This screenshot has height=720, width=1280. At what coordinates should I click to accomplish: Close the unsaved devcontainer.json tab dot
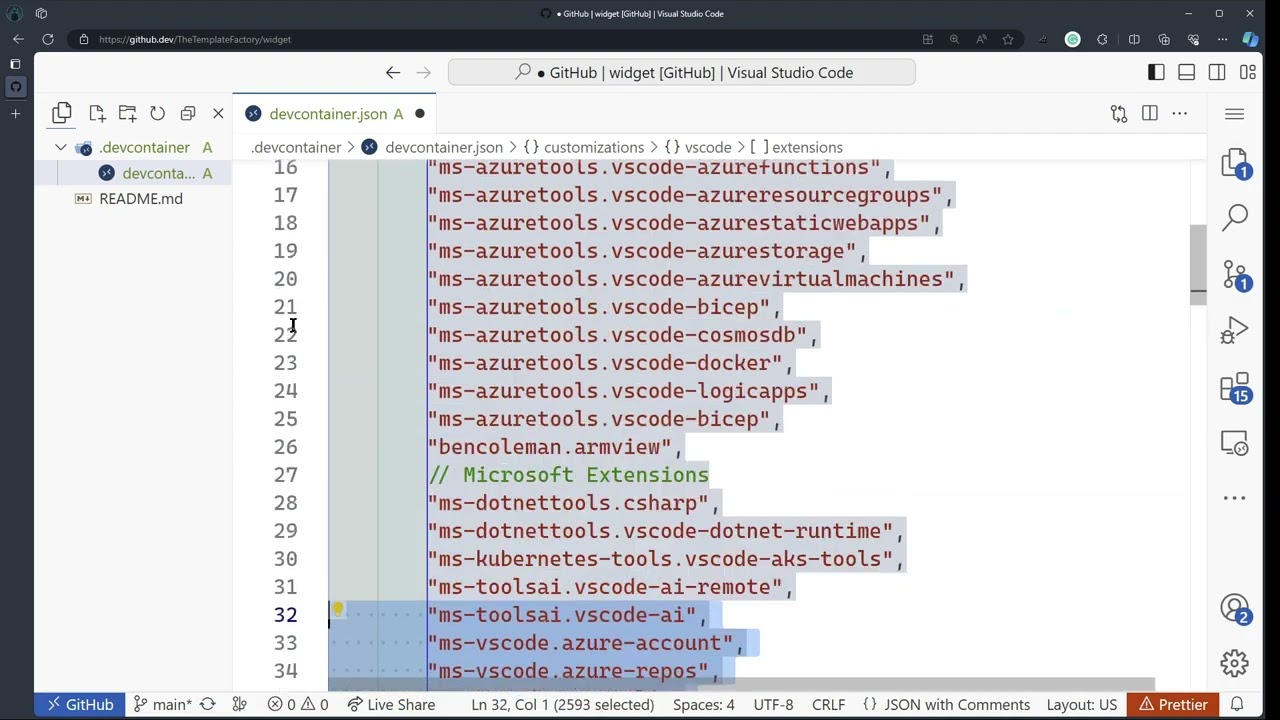point(419,114)
